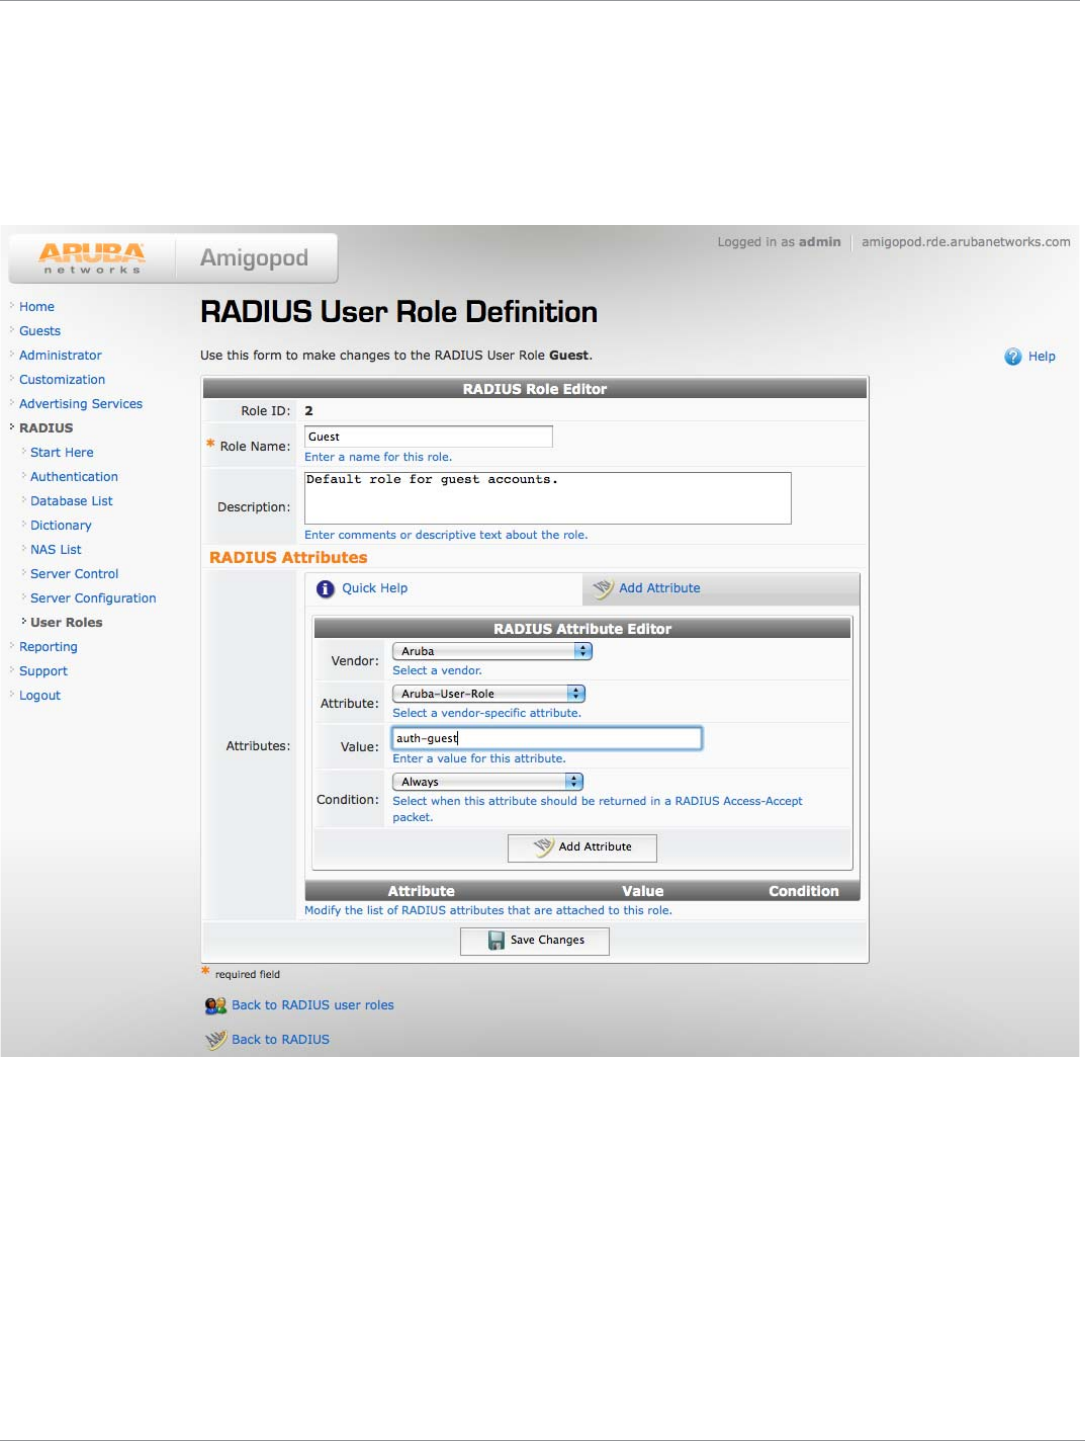This screenshot has height=1441, width=1085.
Task: Open the Condition dropdown showing Always
Action: coord(487,782)
